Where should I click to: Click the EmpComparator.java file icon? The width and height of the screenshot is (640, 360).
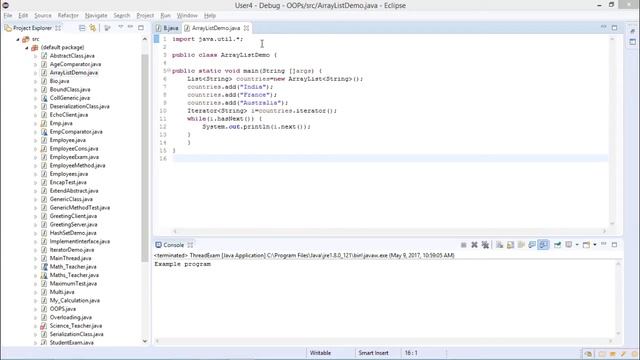coord(44,132)
